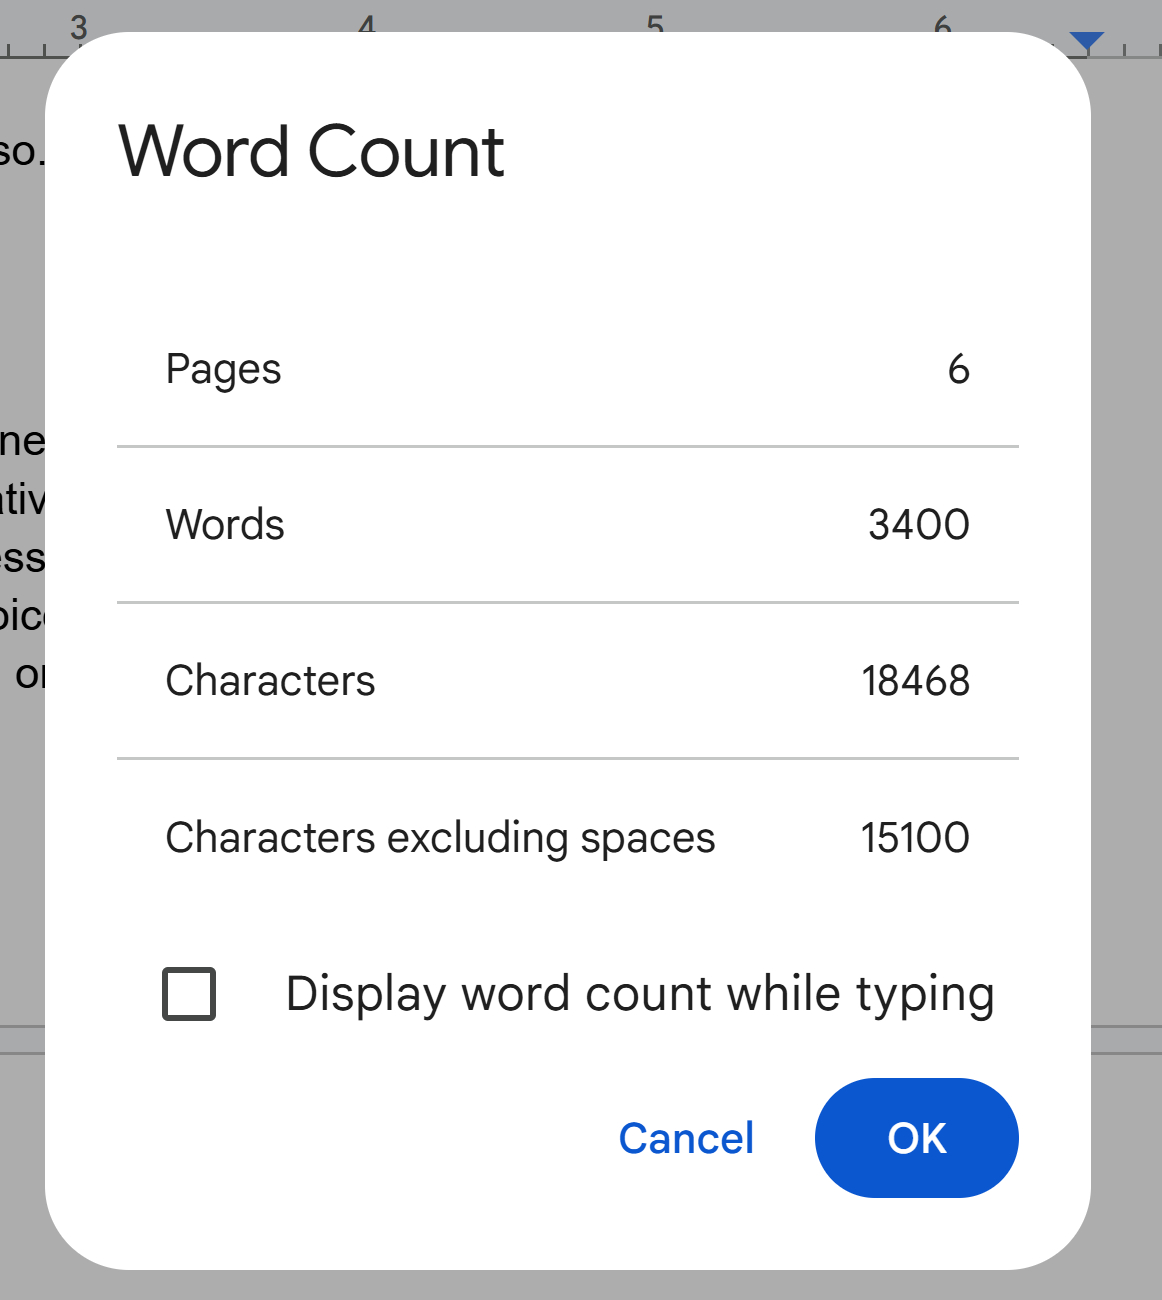The width and height of the screenshot is (1162, 1300).
Task: Select the Words row label
Action: pos(225,525)
